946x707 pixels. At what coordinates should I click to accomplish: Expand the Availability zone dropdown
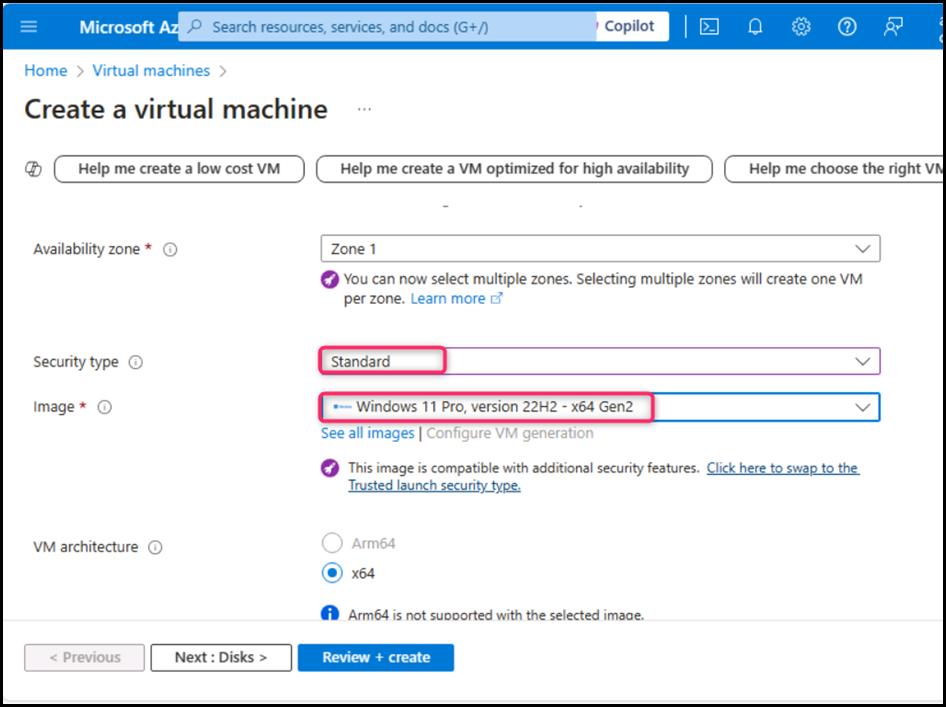point(600,249)
